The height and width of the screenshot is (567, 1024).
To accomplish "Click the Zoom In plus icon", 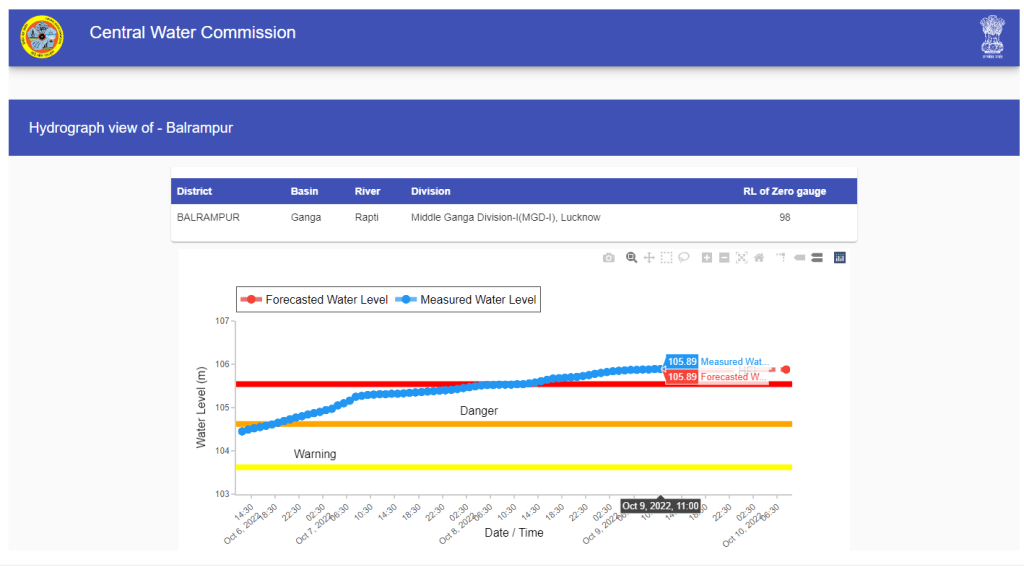I will click(707, 258).
